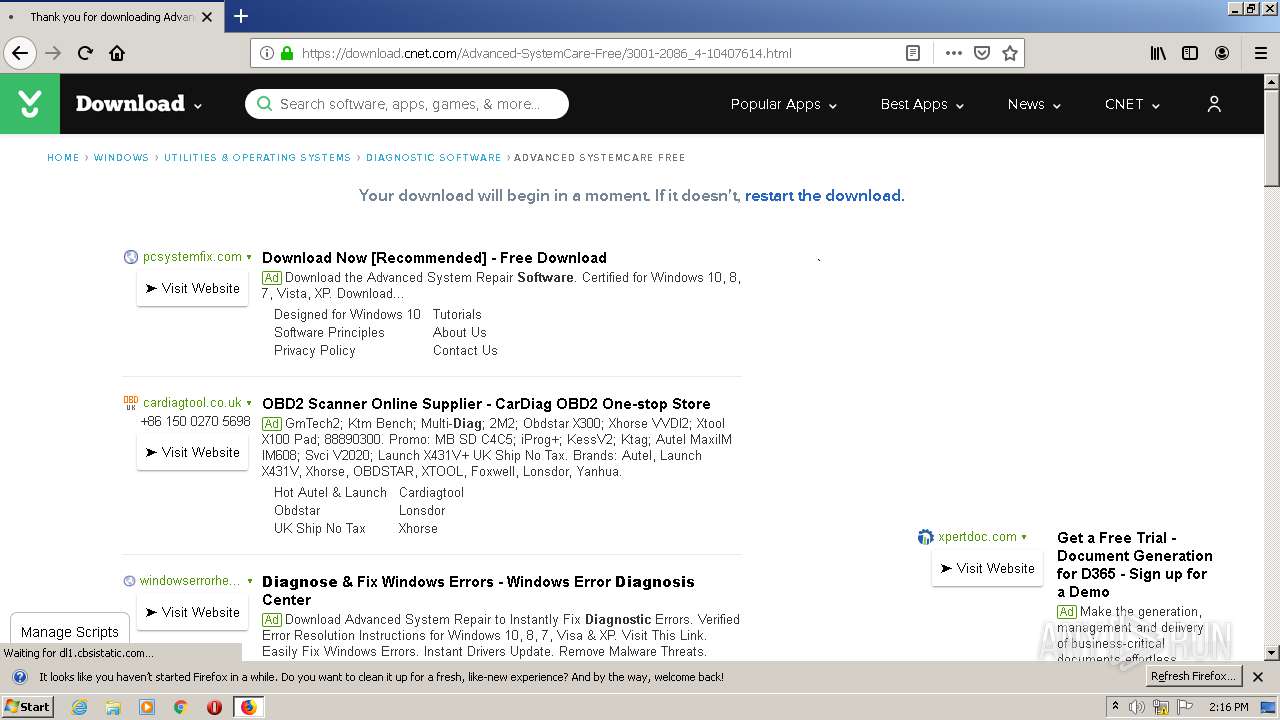
Task: Open a new tab with plus button
Action: [240, 16]
